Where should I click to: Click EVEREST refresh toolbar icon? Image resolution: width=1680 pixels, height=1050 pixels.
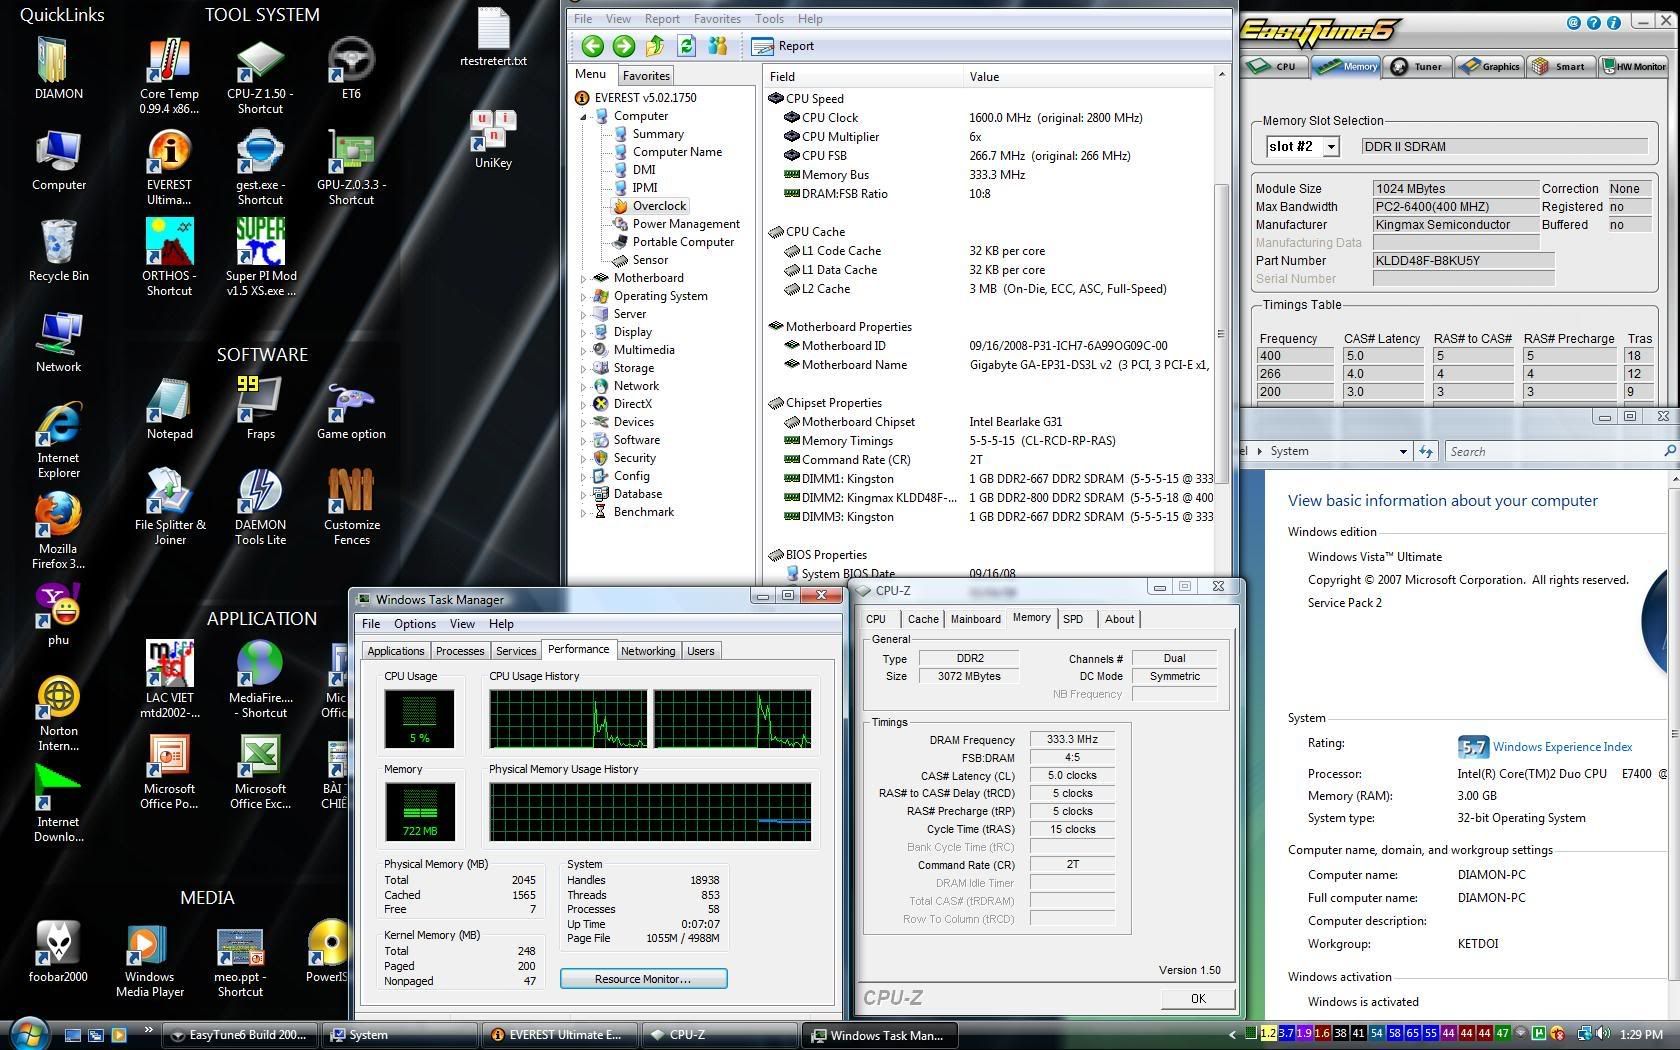click(686, 45)
